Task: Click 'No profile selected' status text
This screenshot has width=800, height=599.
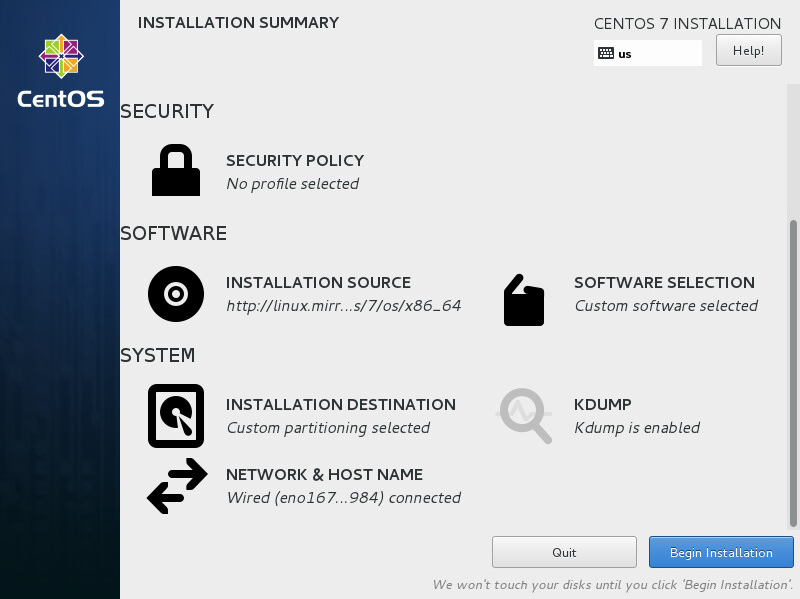Action: pos(292,184)
